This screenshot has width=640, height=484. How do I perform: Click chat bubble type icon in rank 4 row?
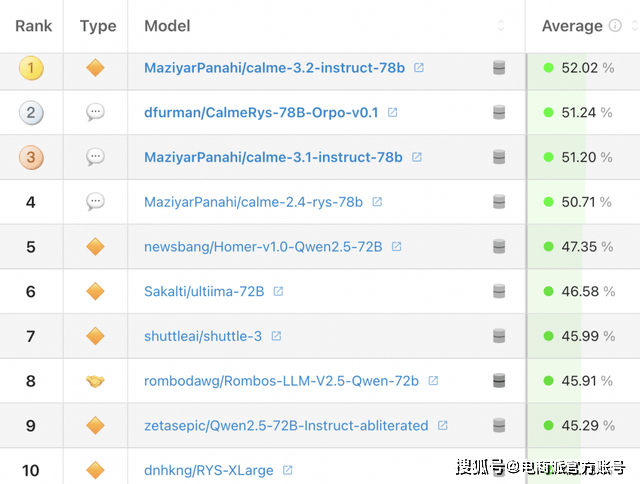point(96,202)
